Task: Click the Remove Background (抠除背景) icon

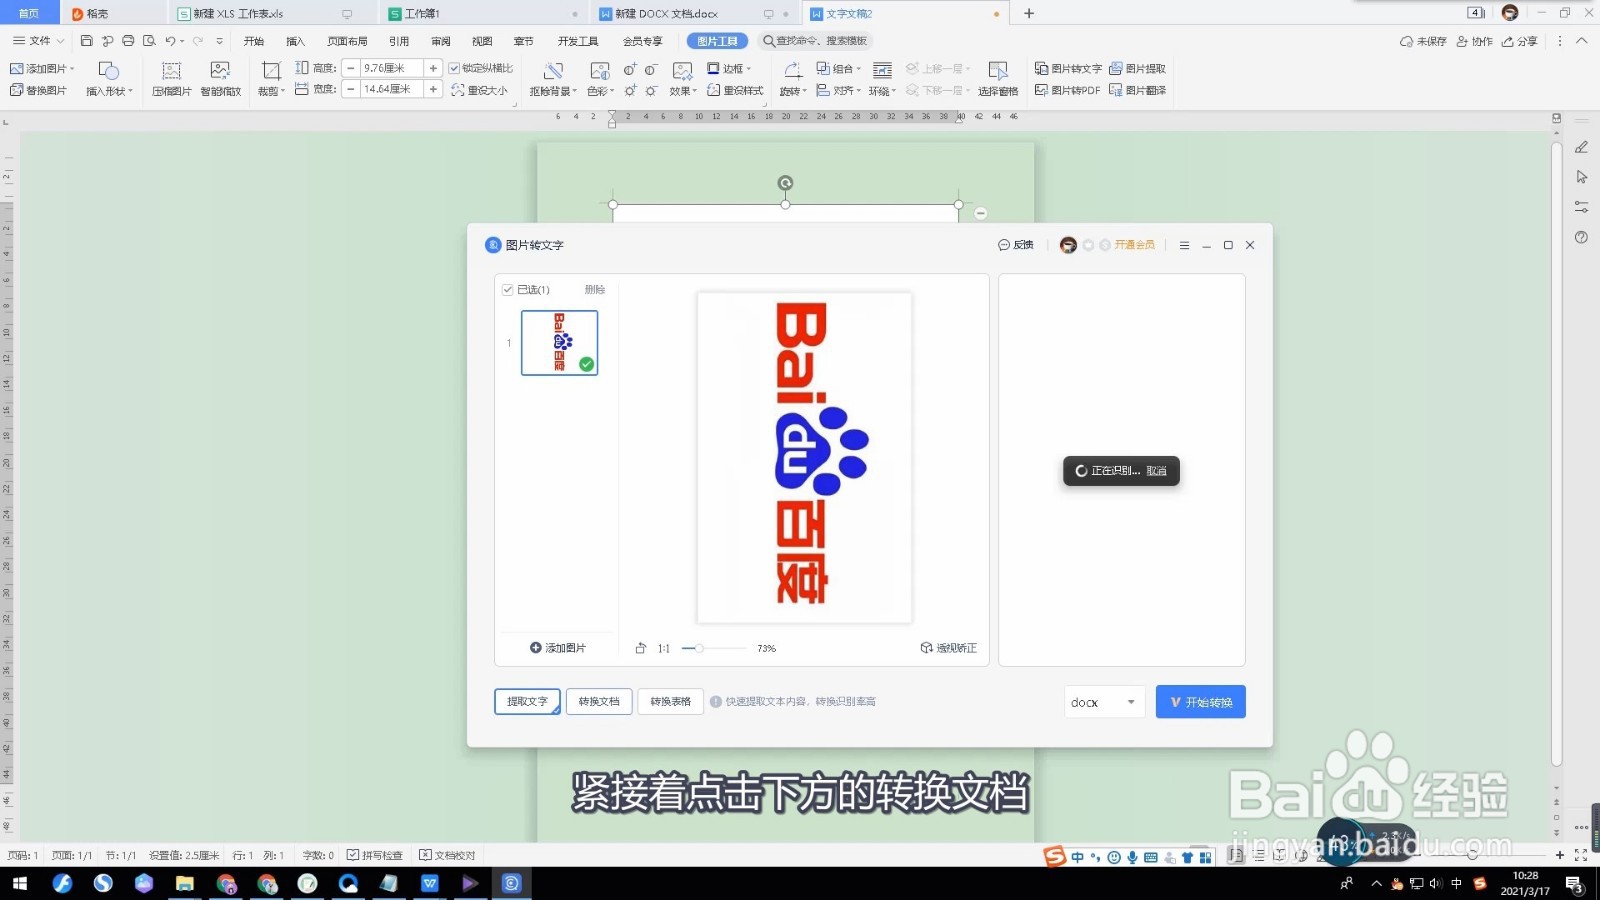Action: pyautogui.click(x=553, y=70)
